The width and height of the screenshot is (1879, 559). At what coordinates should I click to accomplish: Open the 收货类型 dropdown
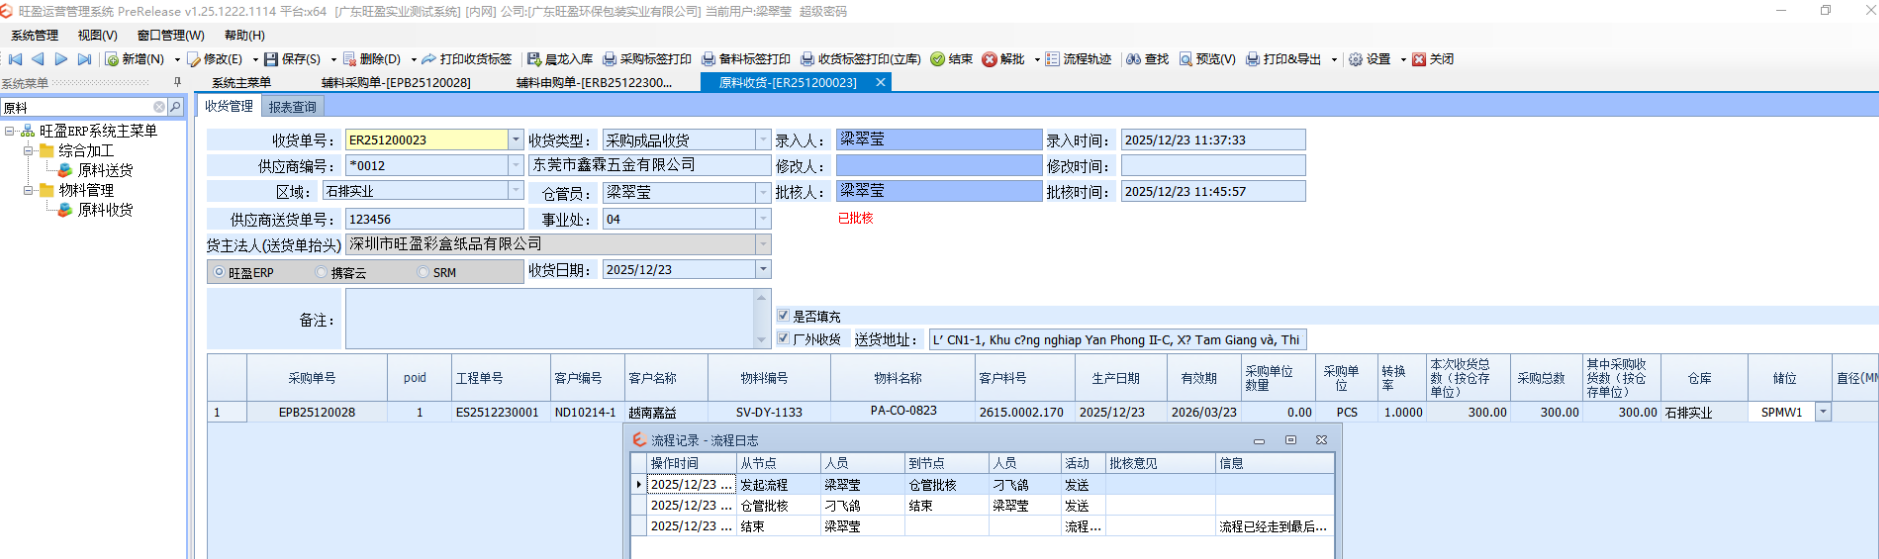763,140
